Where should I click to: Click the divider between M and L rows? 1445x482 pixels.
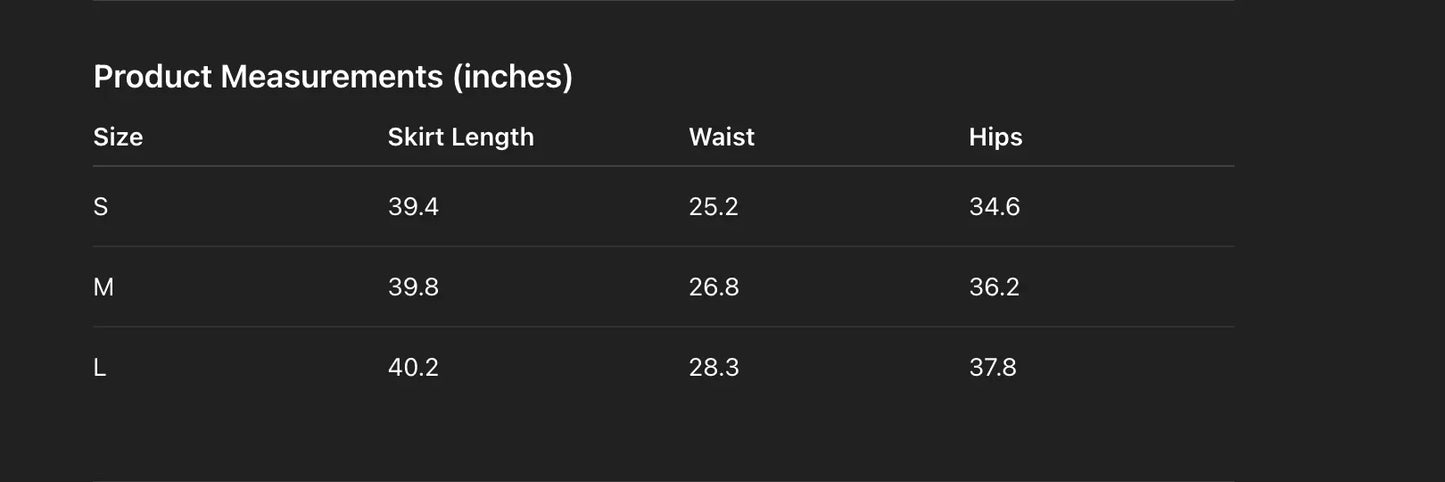pyautogui.click(x=663, y=326)
